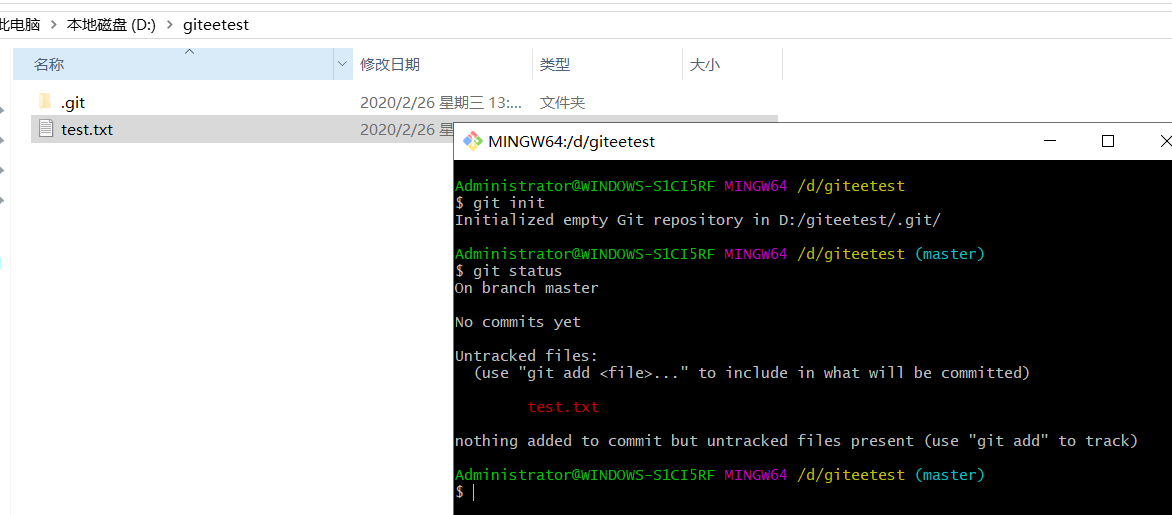Screen dimensions: 1172x515
Task: Click the .git folder icon
Action: click(x=44, y=102)
